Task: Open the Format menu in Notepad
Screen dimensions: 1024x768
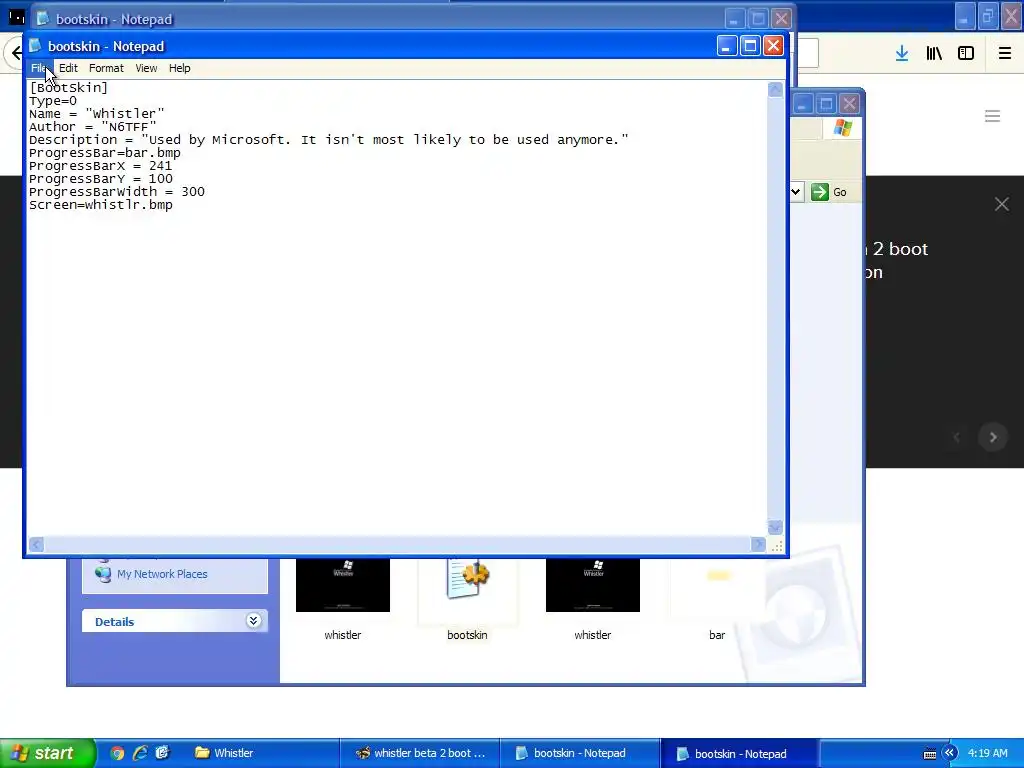Action: point(106,68)
